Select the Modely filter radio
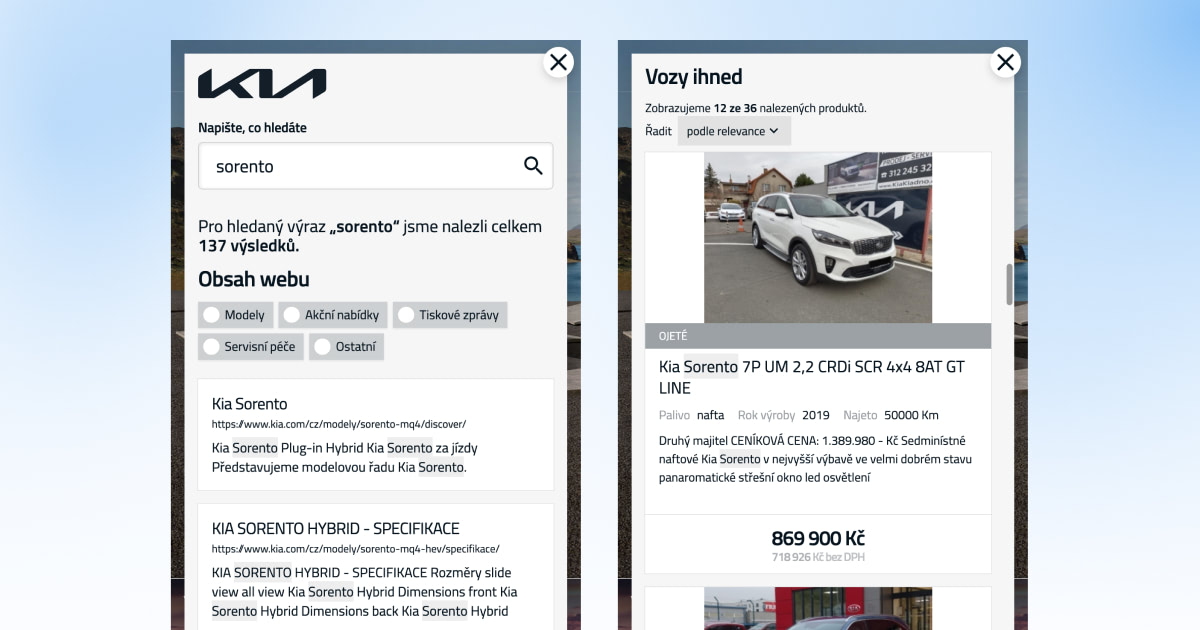 tap(235, 315)
